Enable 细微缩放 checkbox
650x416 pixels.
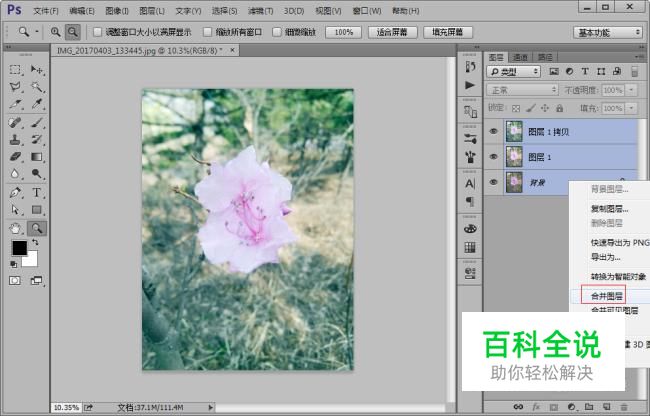click(277, 32)
